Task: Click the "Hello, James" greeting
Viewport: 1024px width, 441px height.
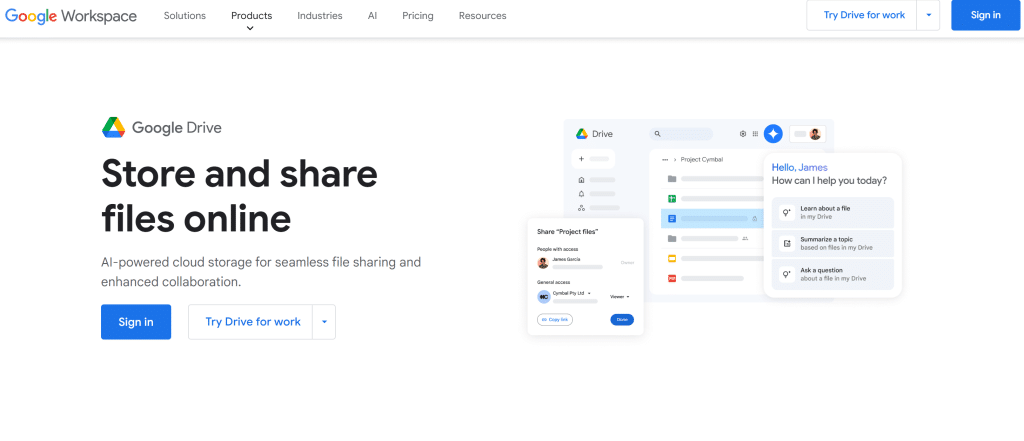Action: pos(799,167)
